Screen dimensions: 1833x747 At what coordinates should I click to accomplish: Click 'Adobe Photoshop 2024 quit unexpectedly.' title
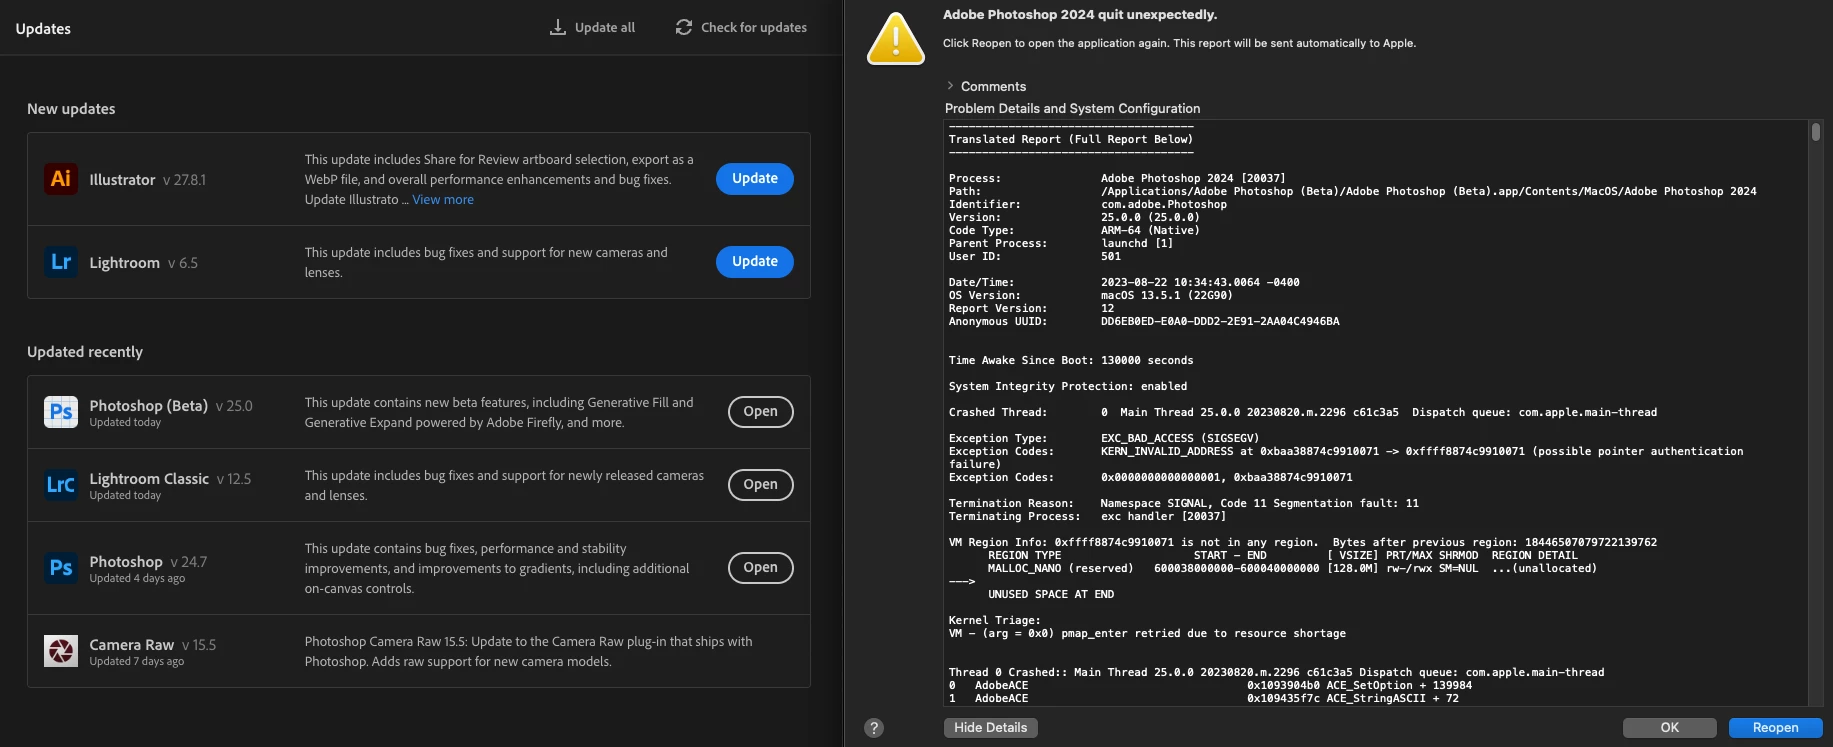pyautogui.click(x=1080, y=15)
